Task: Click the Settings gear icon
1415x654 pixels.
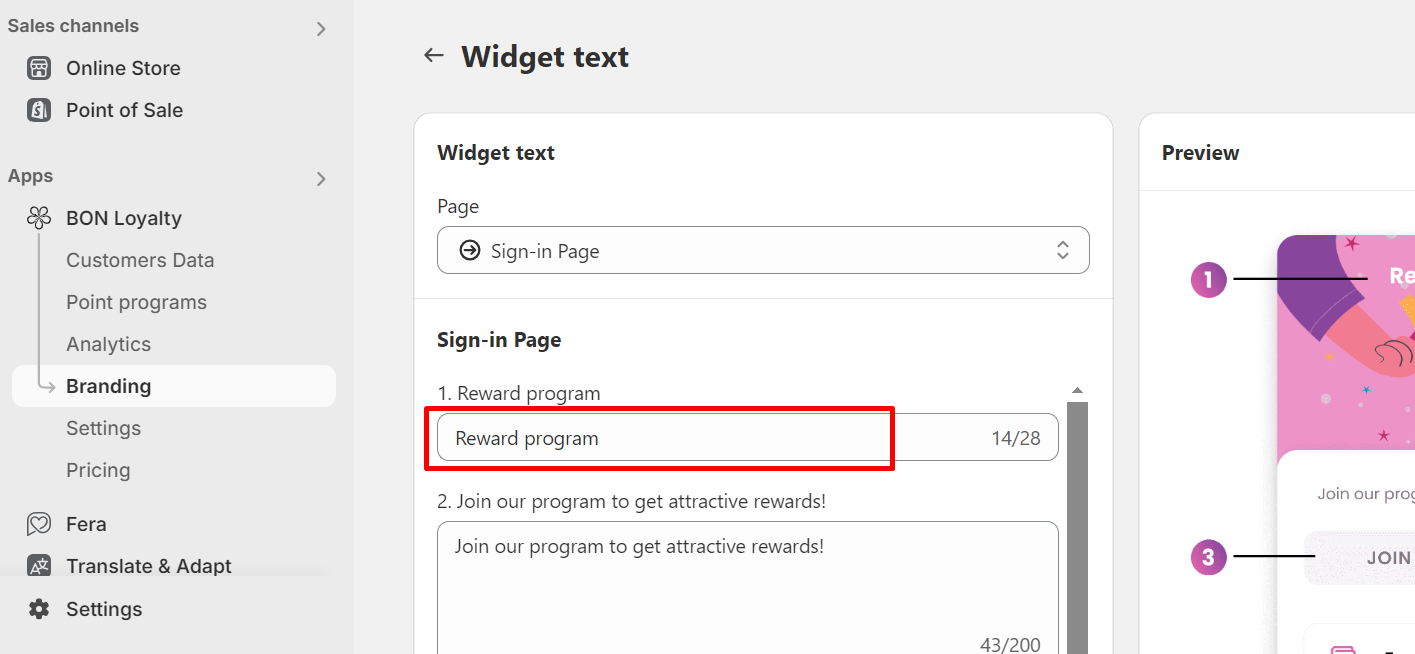Action: point(39,609)
